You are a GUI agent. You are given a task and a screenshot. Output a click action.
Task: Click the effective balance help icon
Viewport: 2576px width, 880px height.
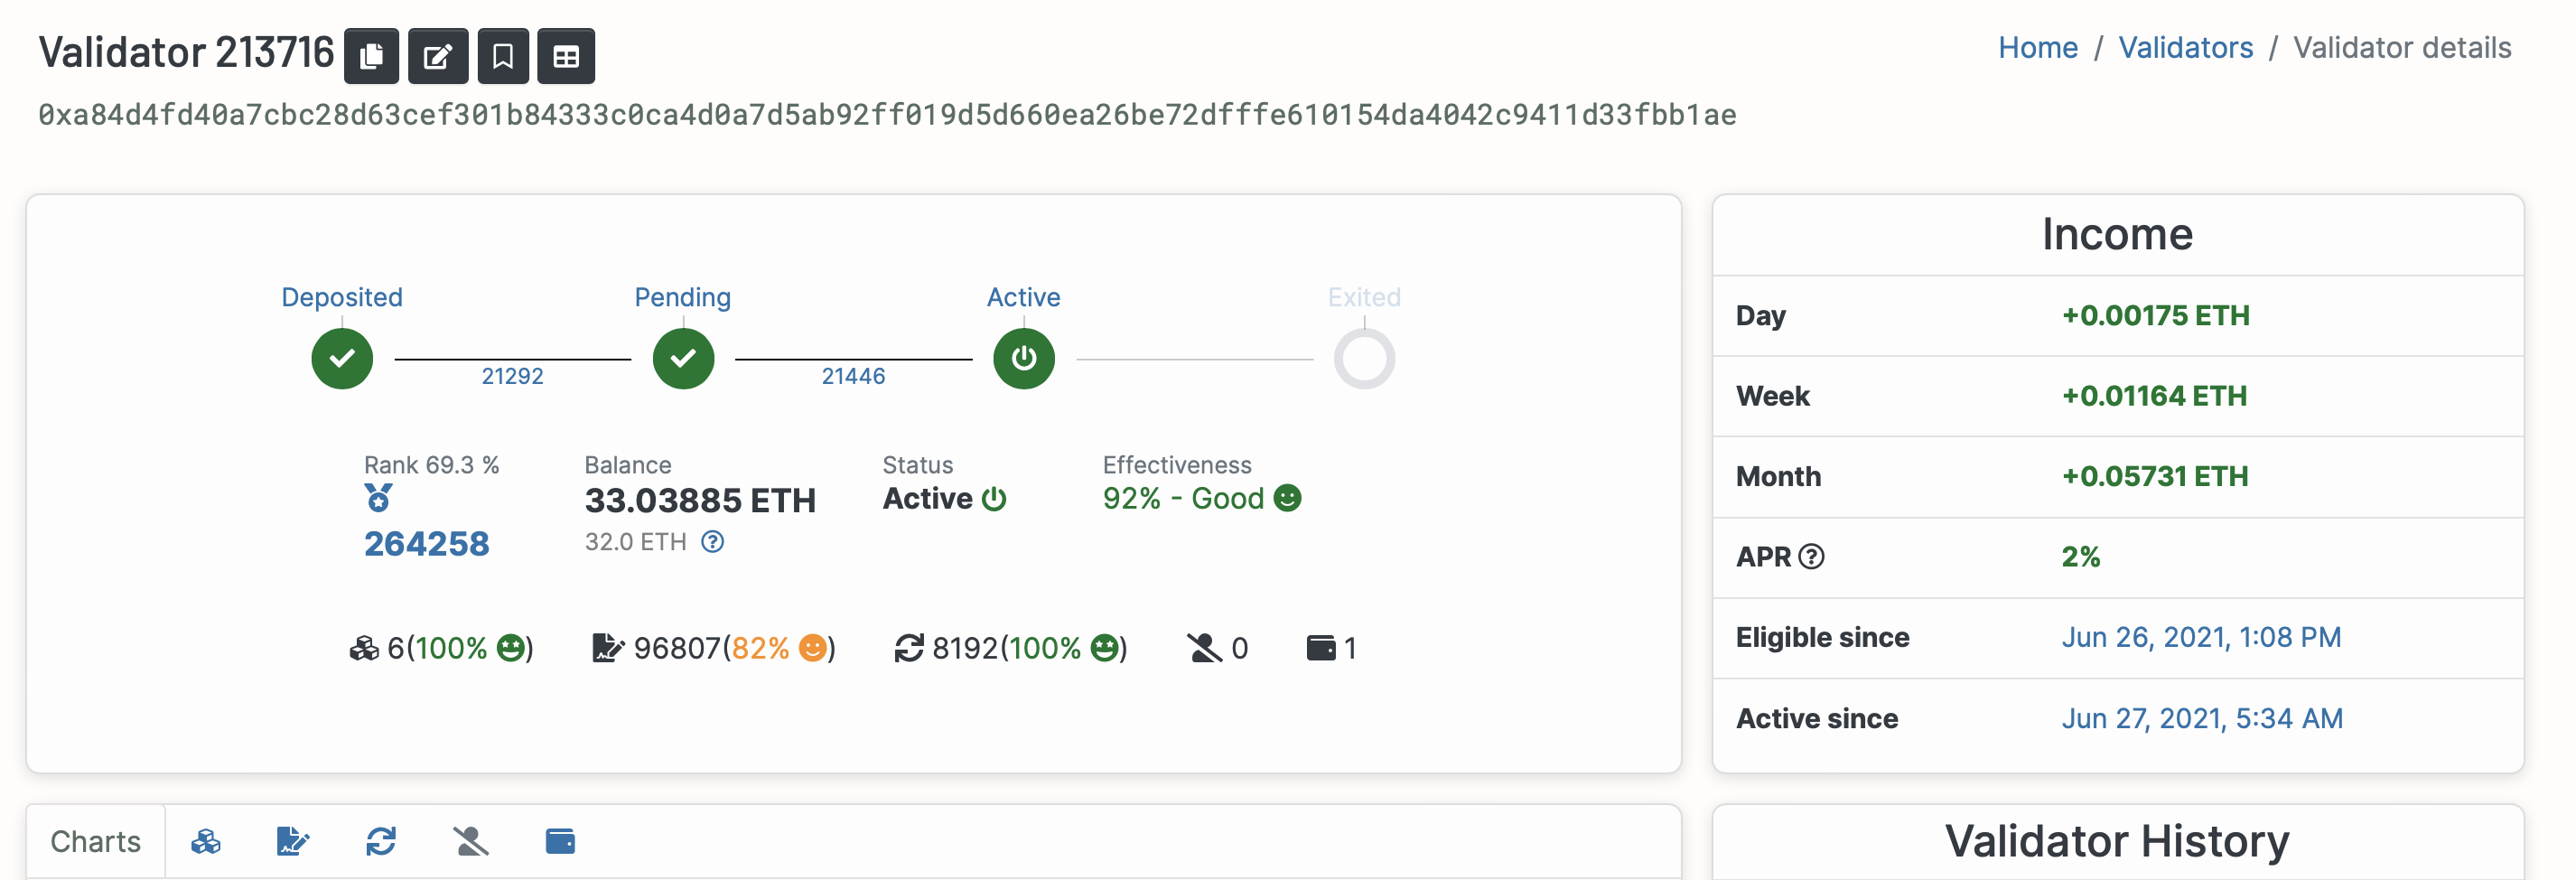pyautogui.click(x=712, y=542)
